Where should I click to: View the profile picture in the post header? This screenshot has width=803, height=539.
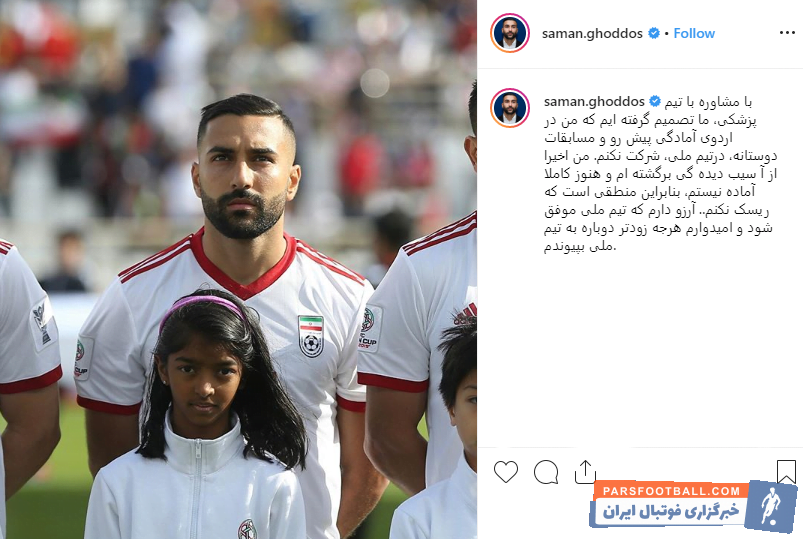510,33
